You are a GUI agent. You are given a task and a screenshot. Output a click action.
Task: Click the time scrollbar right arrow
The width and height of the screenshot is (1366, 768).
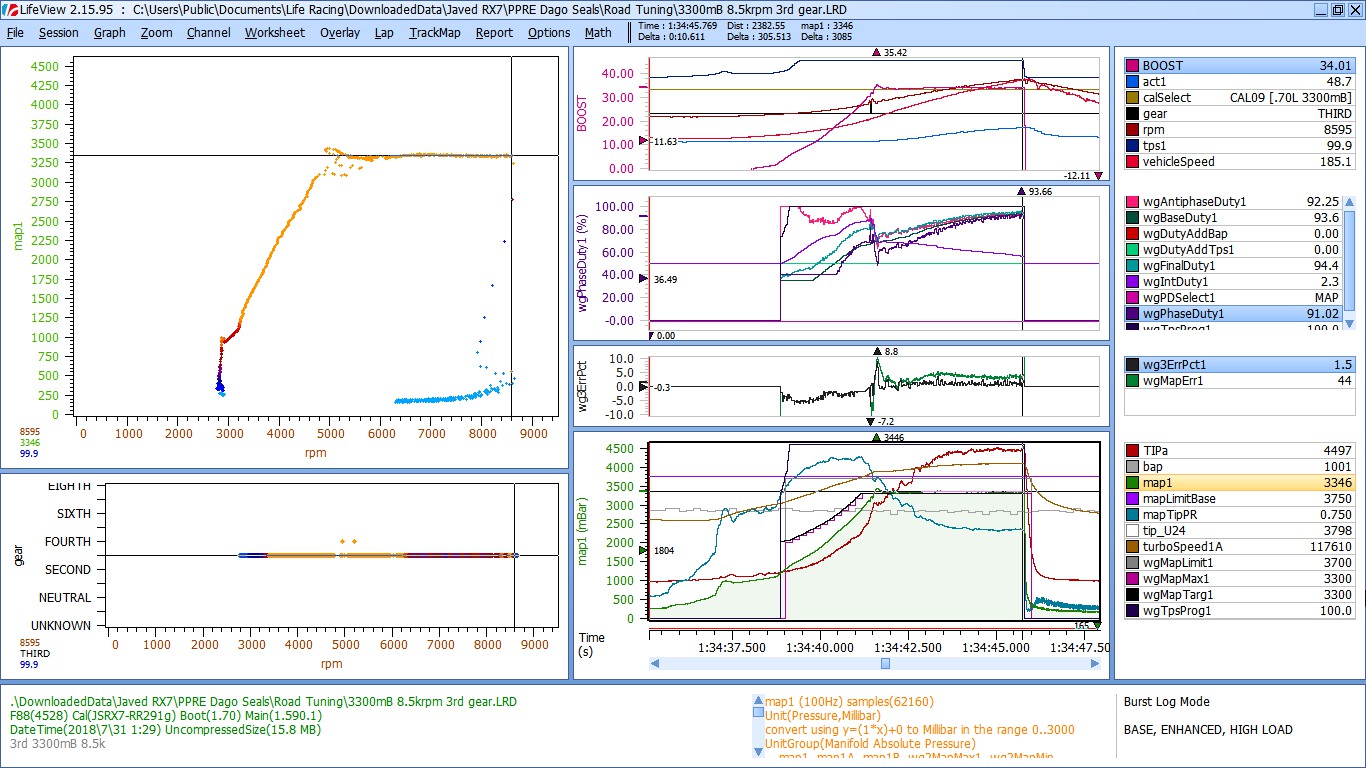(1095, 663)
